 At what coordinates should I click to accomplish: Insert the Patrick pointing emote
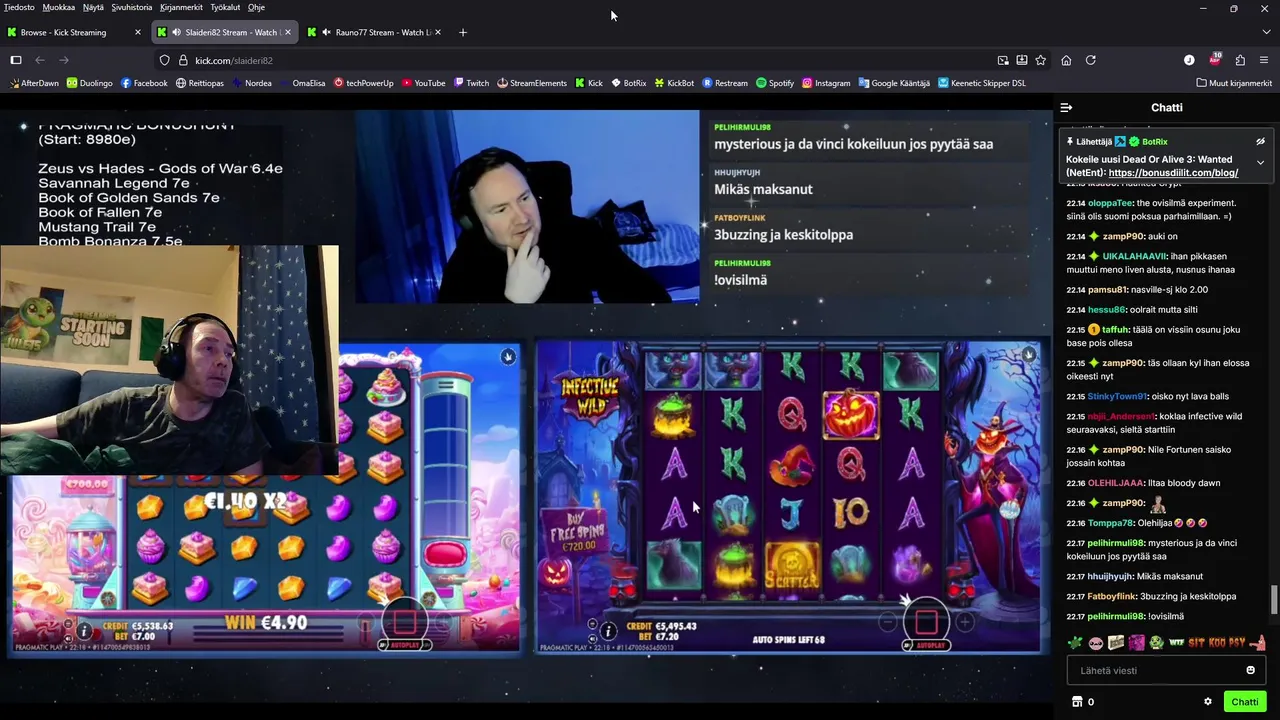tap(1258, 643)
